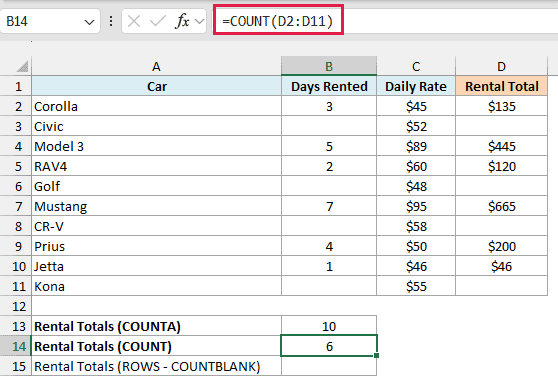Click the COUNTA result cell showing 10
The height and width of the screenshot is (376, 558).
pos(329,326)
